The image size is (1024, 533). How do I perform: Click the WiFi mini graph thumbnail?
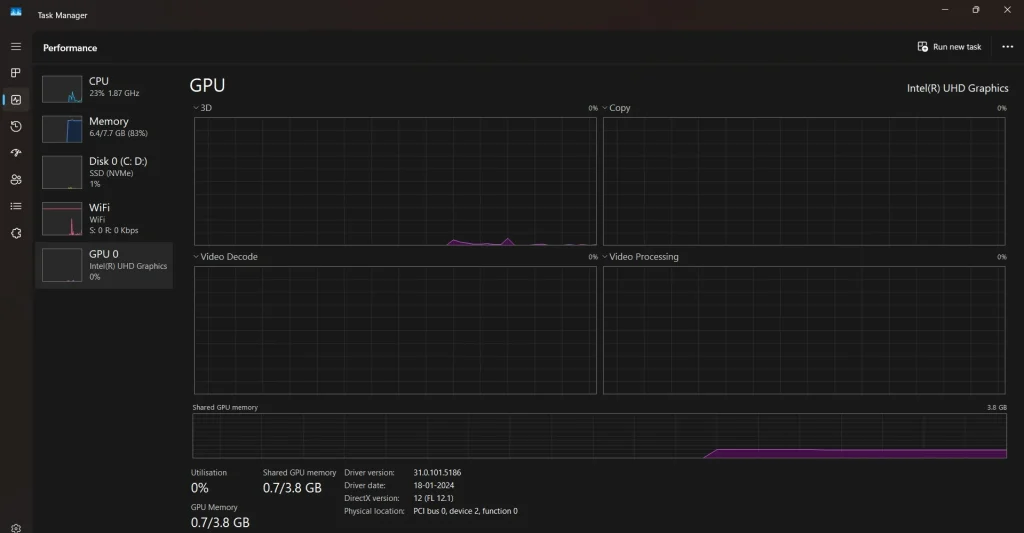tap(62, 219)
